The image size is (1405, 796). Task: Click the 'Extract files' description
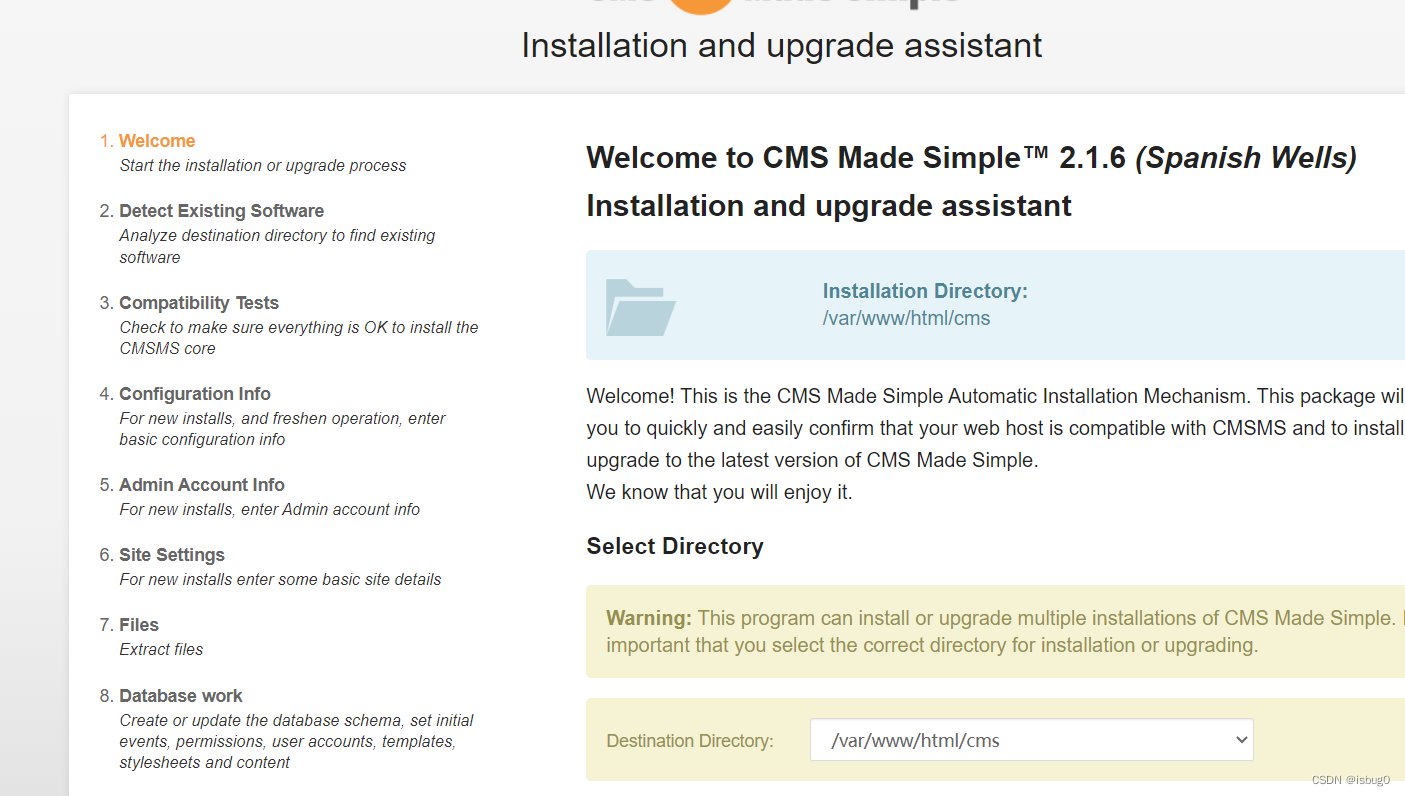pos(161,650)
